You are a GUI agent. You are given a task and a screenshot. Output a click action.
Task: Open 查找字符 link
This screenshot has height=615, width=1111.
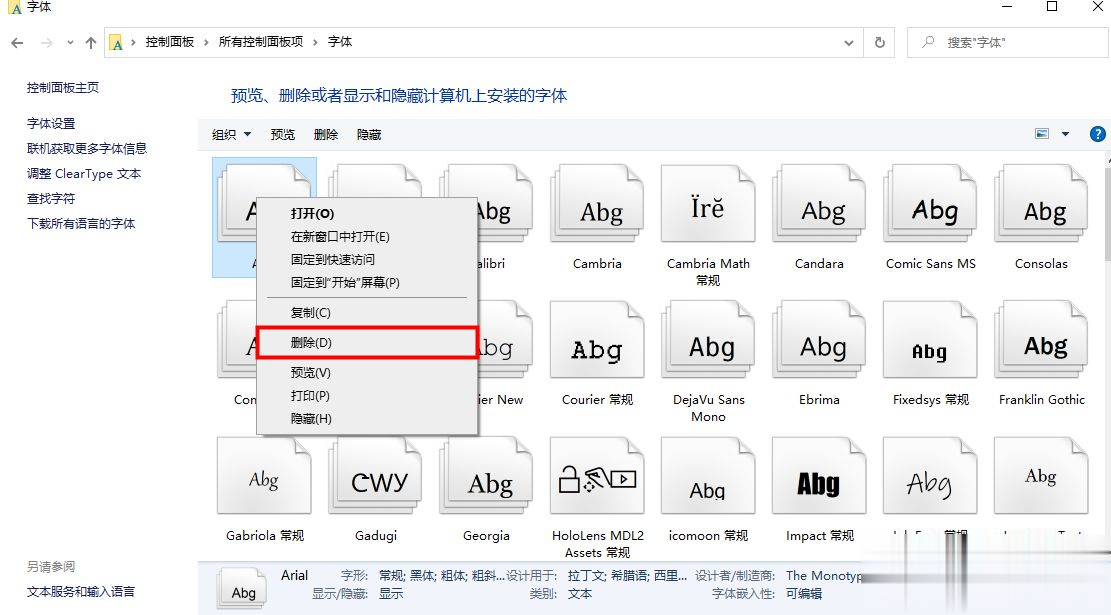pos(51,198)
